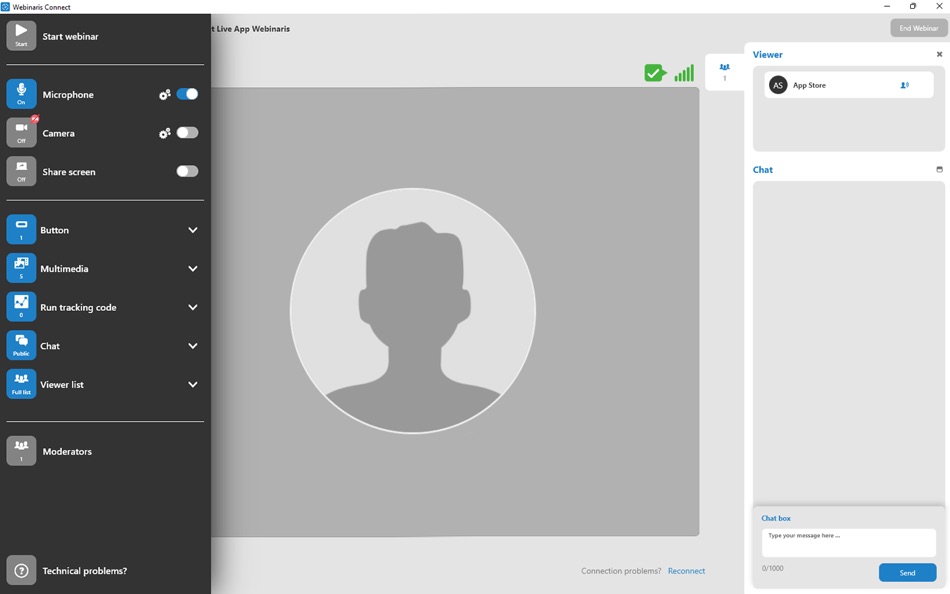Expand the Button section chevron
The width and height of the screenshot is (950, 594).
pos(193,230)
